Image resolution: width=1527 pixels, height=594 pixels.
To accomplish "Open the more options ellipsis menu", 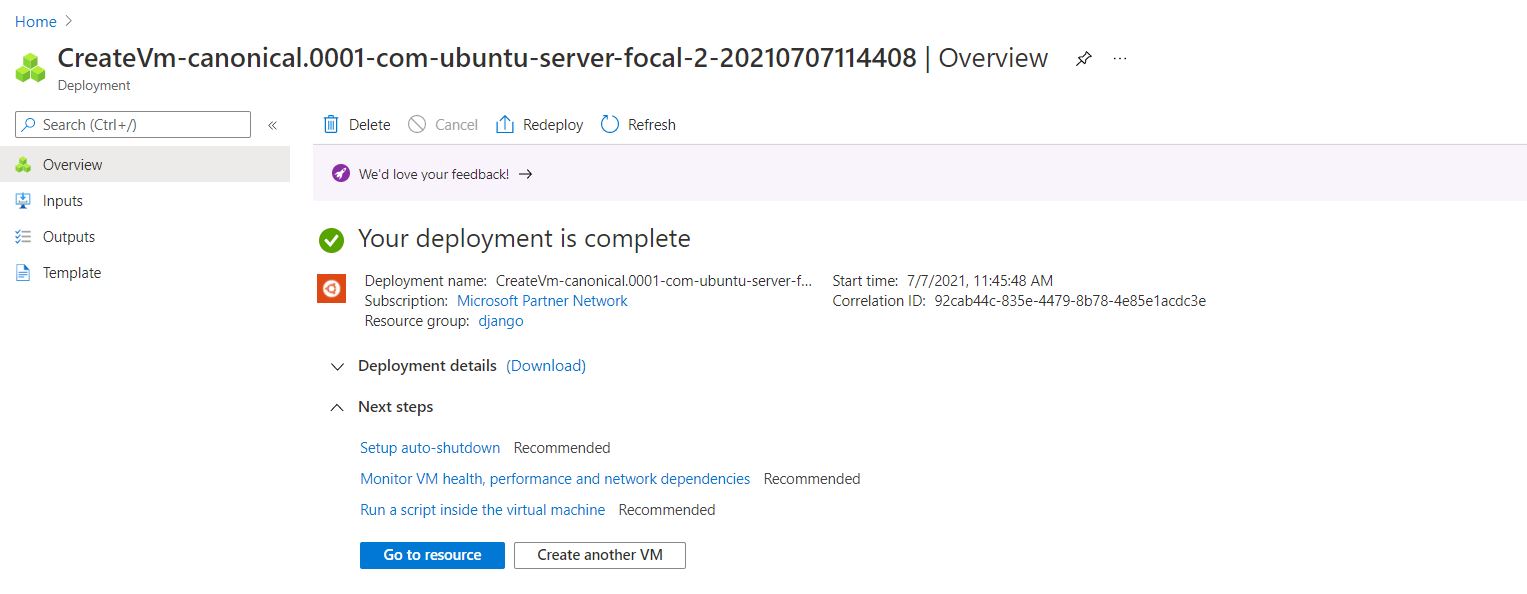I will tap(1120, 59).
